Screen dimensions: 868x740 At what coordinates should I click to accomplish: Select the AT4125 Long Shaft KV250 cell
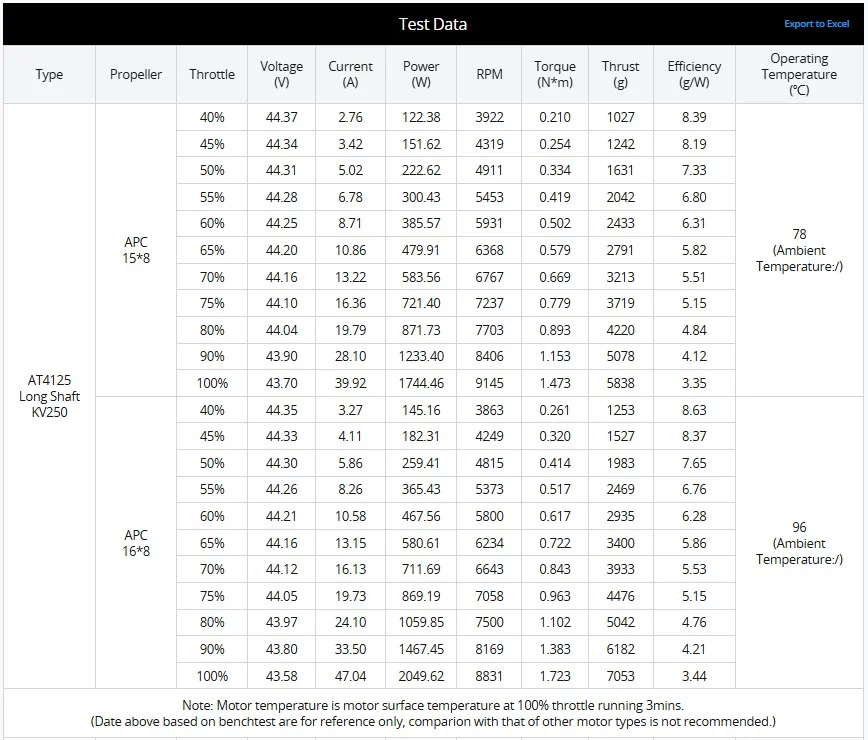point(49,396)
